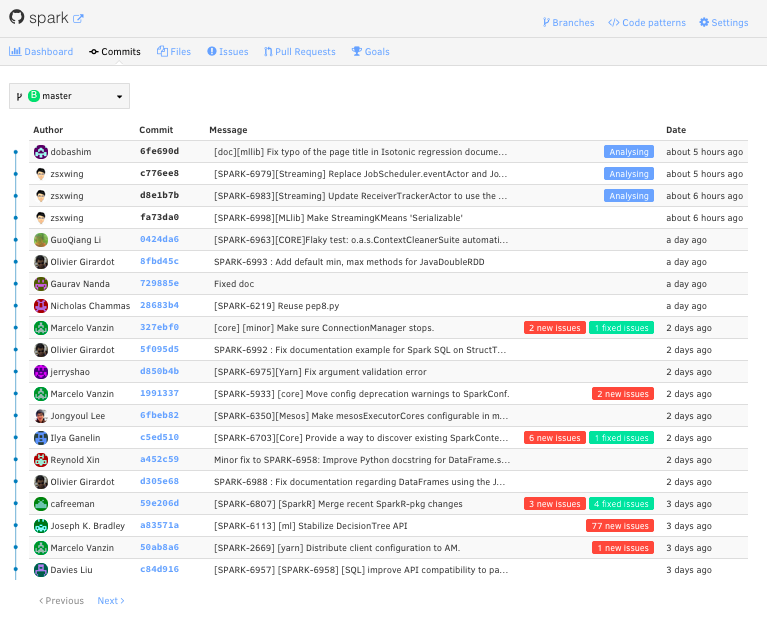Open commit c5ed510
The height and width of the screenshot is (618, 767).
(x=159, y=437)
